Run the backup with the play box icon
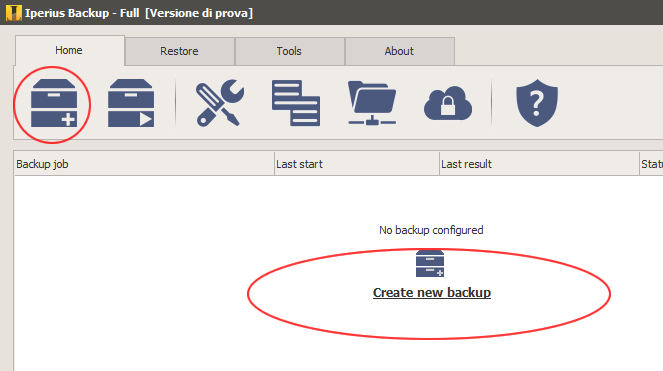The width and height of the screenshot is (663, 371). (131, 103)
